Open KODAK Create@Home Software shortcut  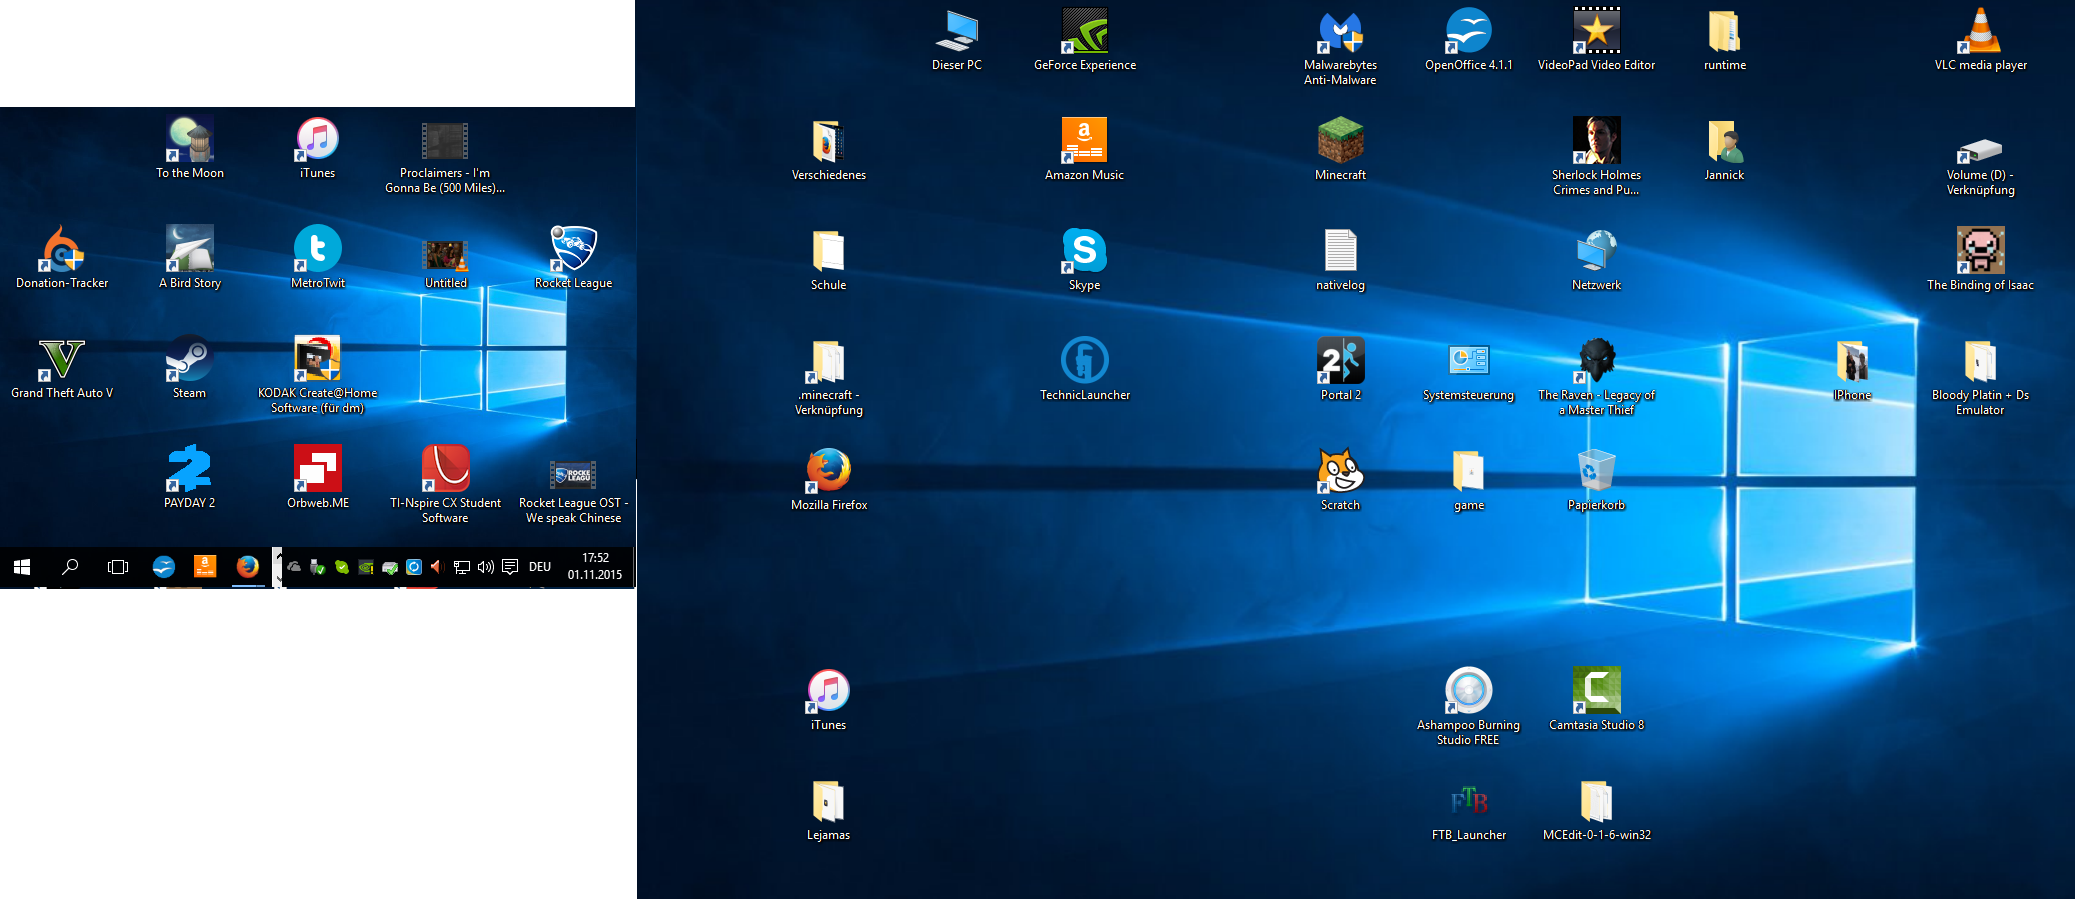click(318, 376)
